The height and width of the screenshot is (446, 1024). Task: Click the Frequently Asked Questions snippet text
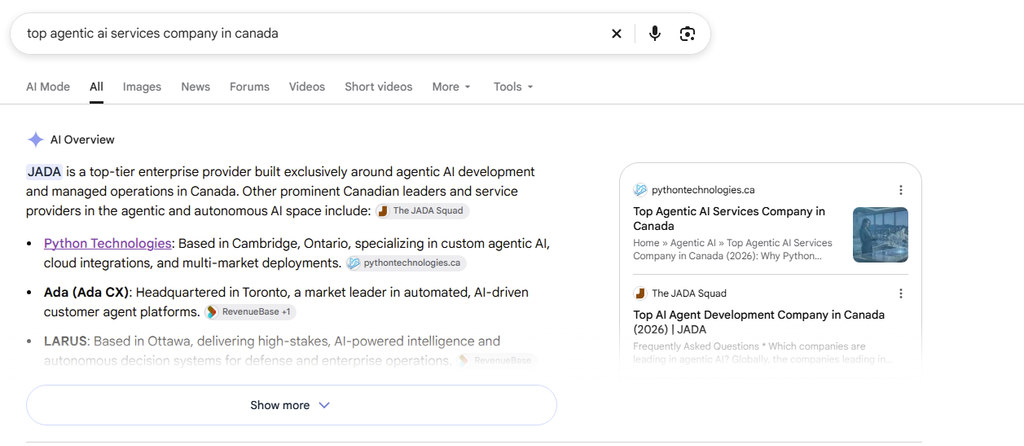[763, 353]
